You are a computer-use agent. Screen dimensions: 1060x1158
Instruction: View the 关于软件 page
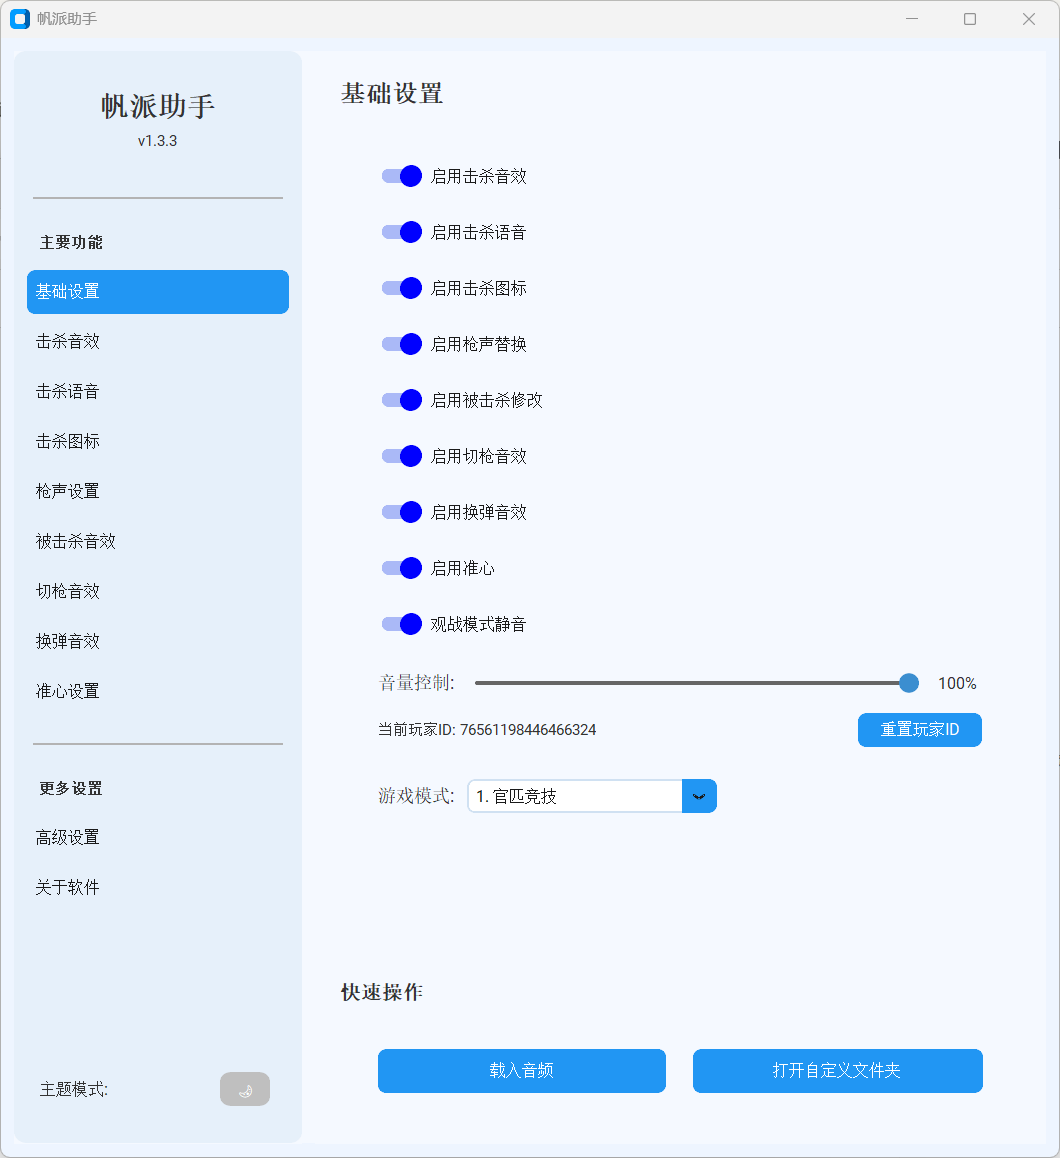click(x=67, y=887)
